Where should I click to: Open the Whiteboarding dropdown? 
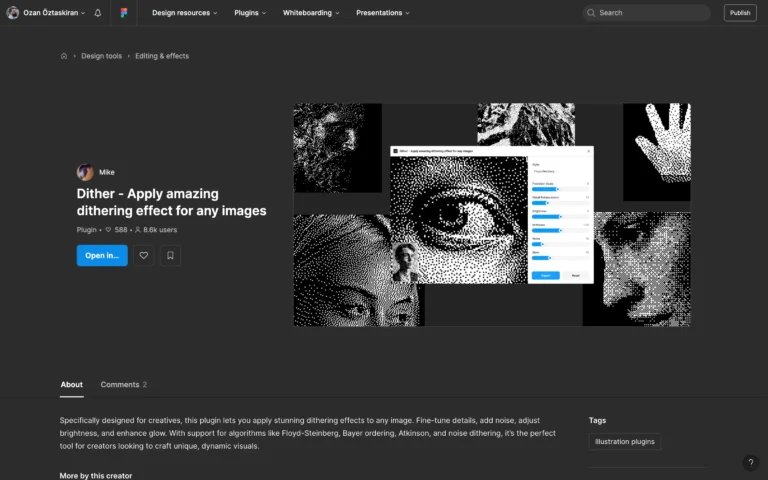(311, 13)
